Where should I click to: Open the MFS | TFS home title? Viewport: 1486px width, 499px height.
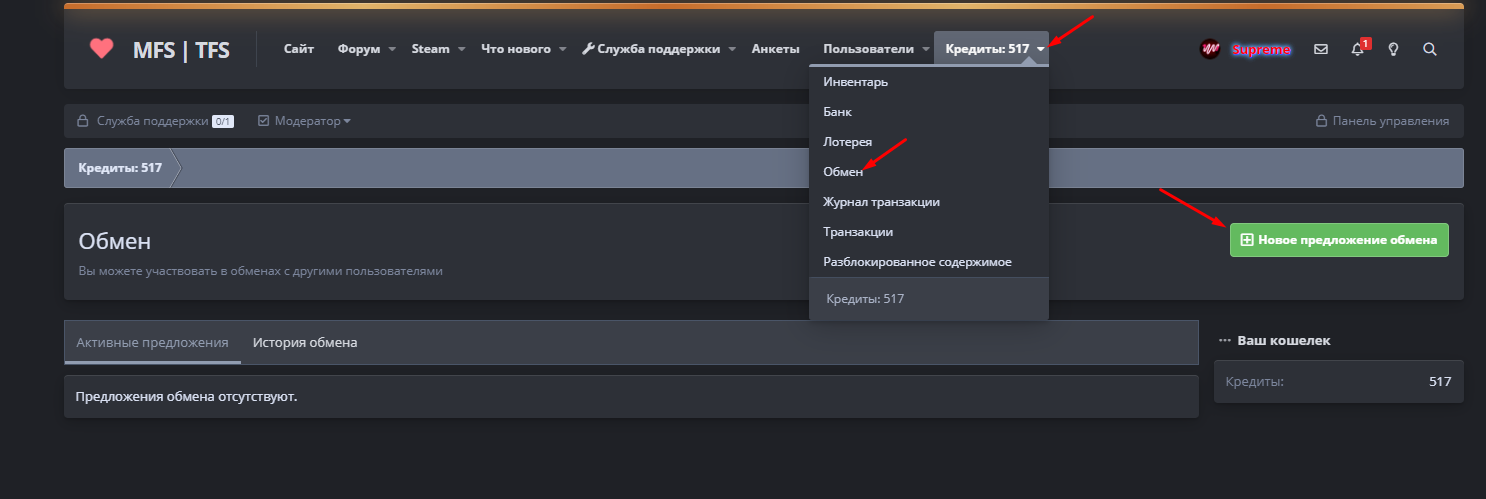tap(181, 49)
